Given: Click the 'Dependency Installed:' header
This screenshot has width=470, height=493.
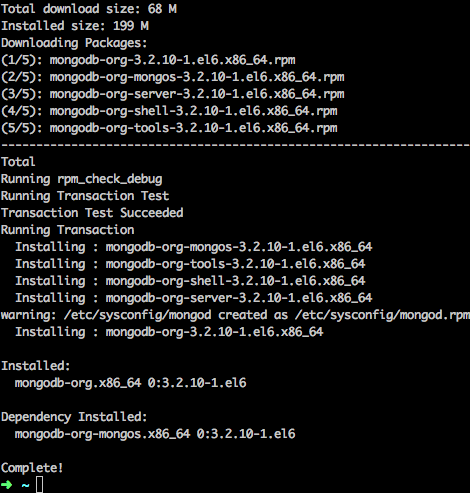Looking at the screenshot, I should click(x=74, y=417).
